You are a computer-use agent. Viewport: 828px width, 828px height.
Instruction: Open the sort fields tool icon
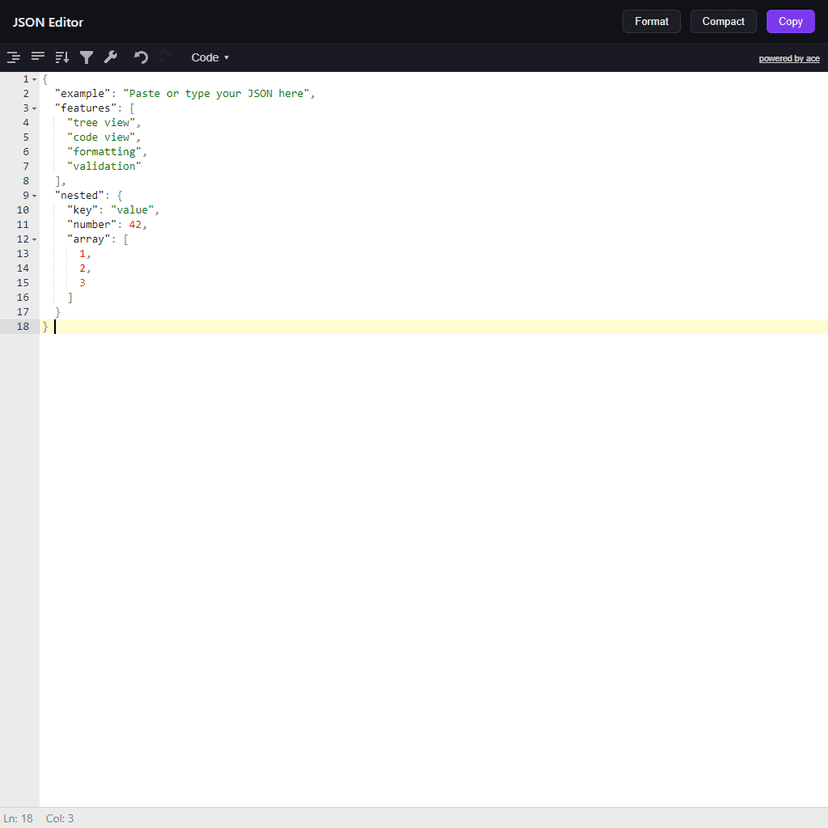62,57
